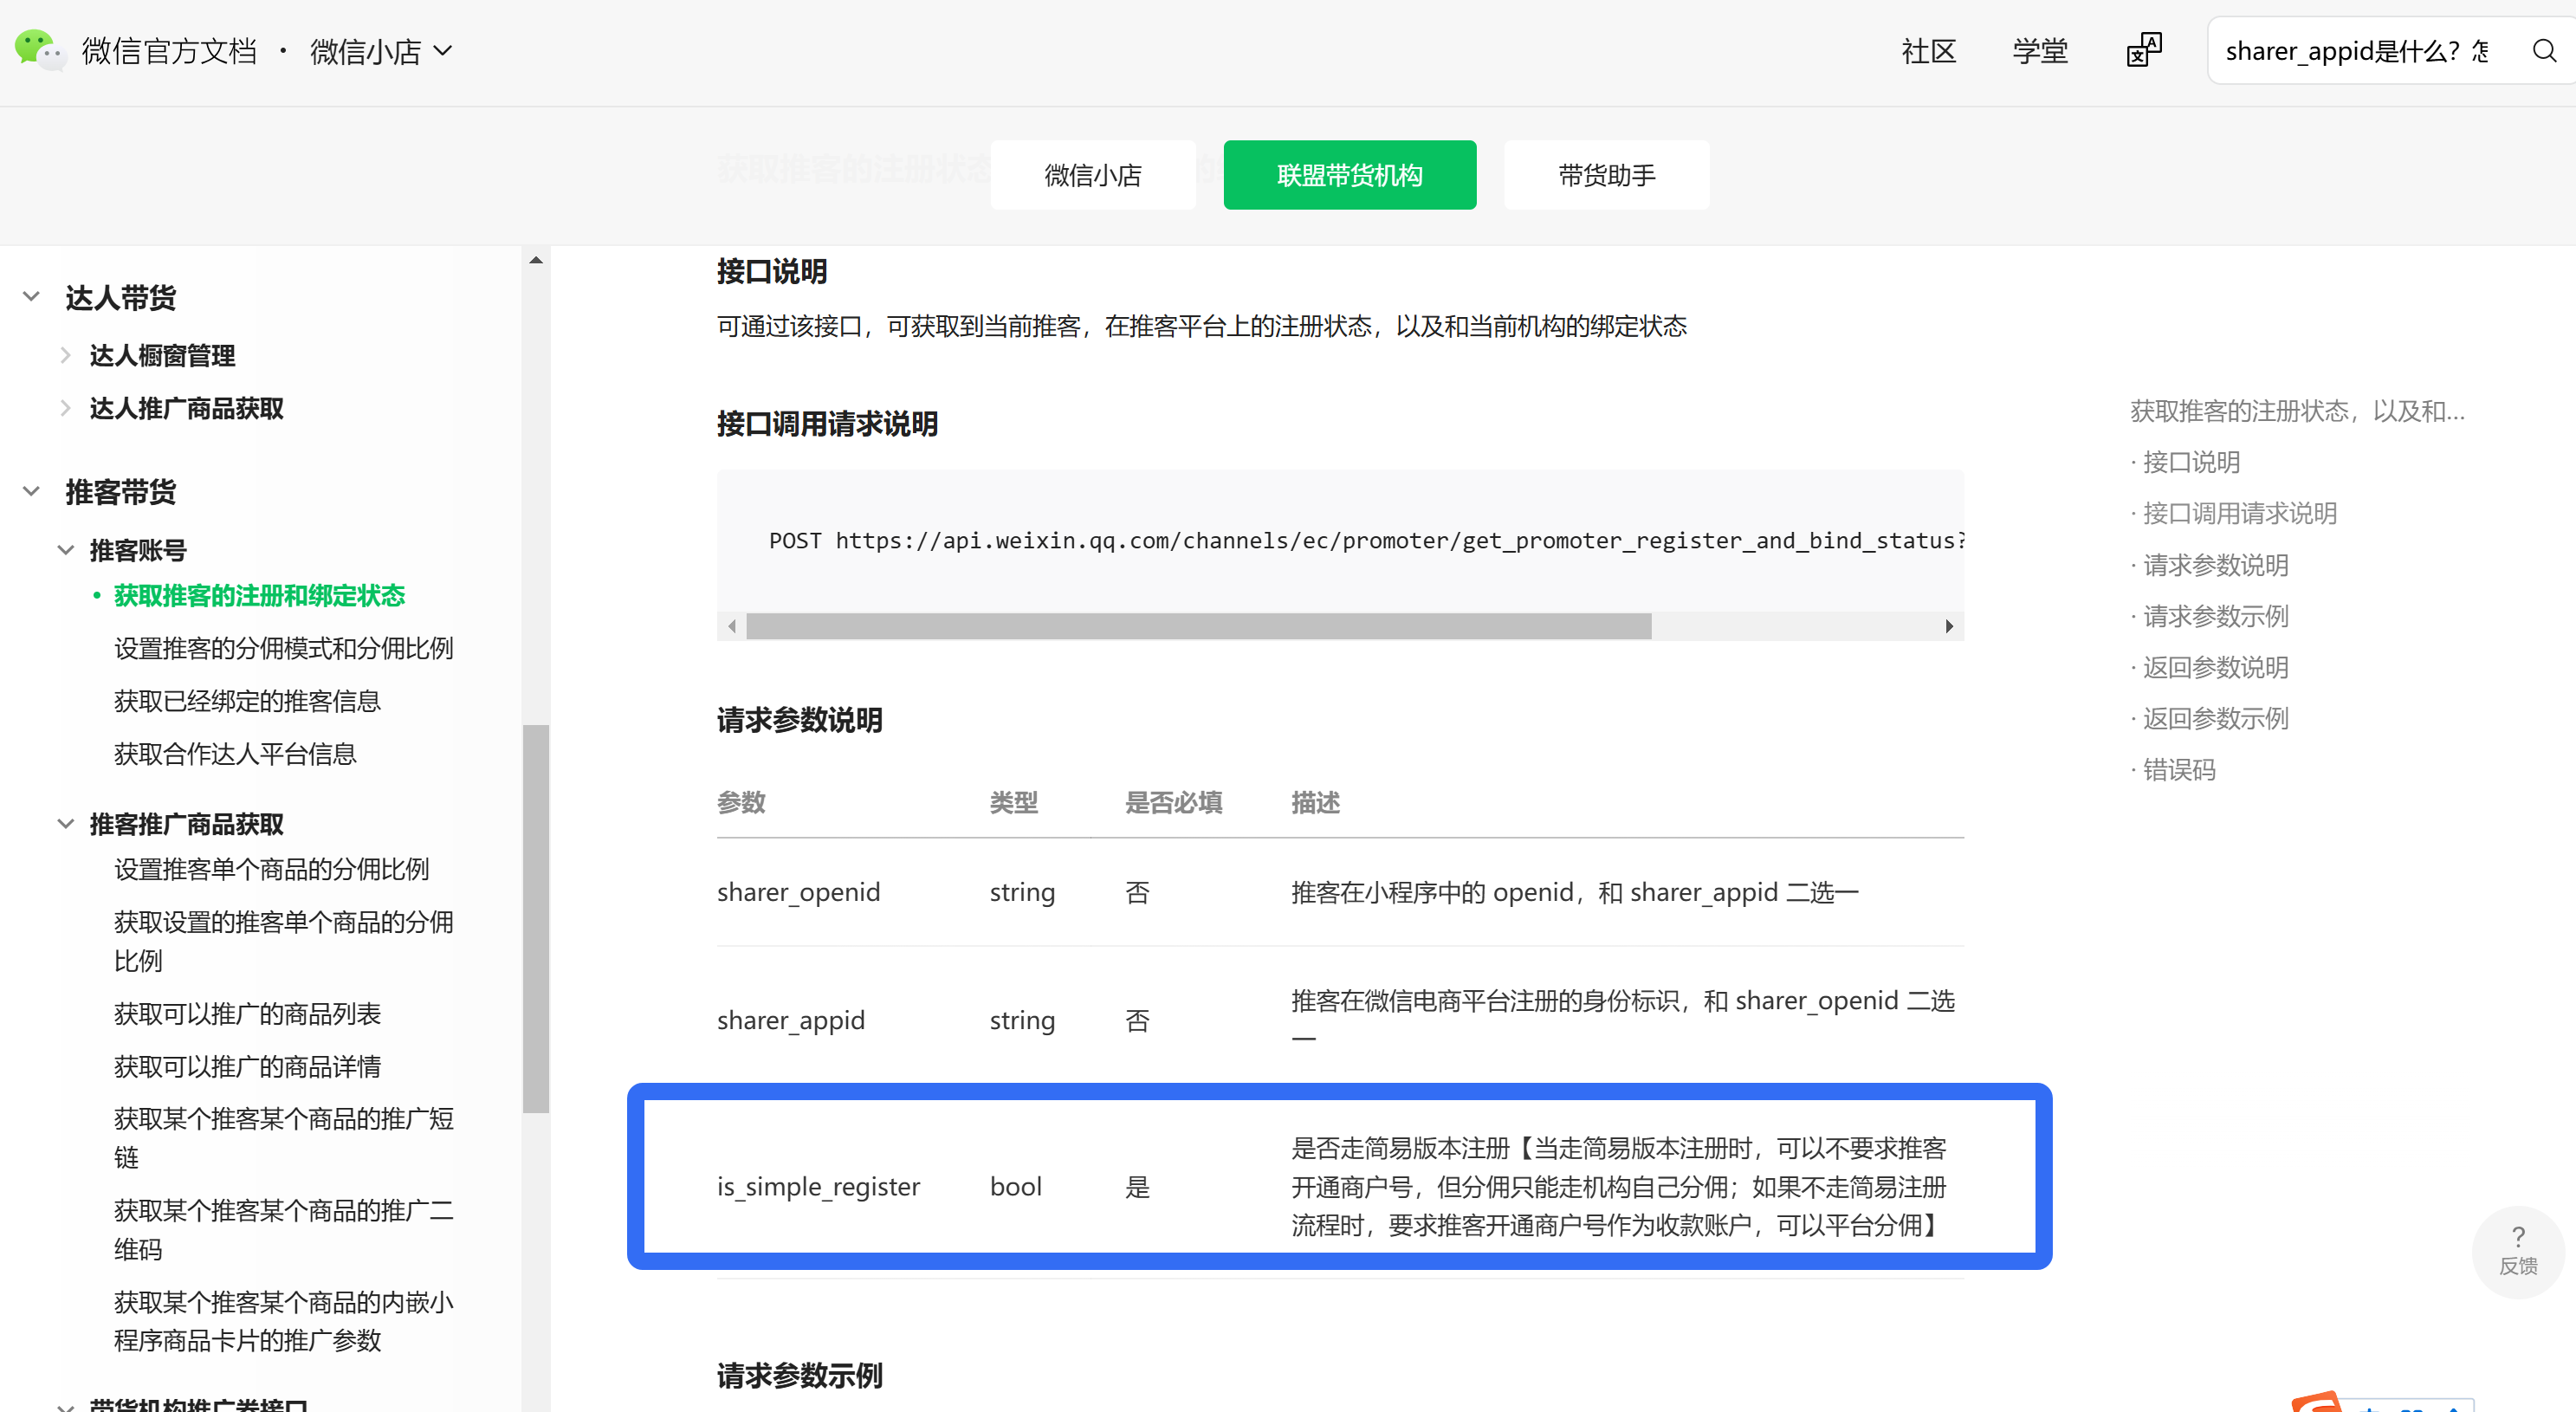
Task: Click the 是否必填 column header
Action: pyautogui.click(x=1173, y=803)
